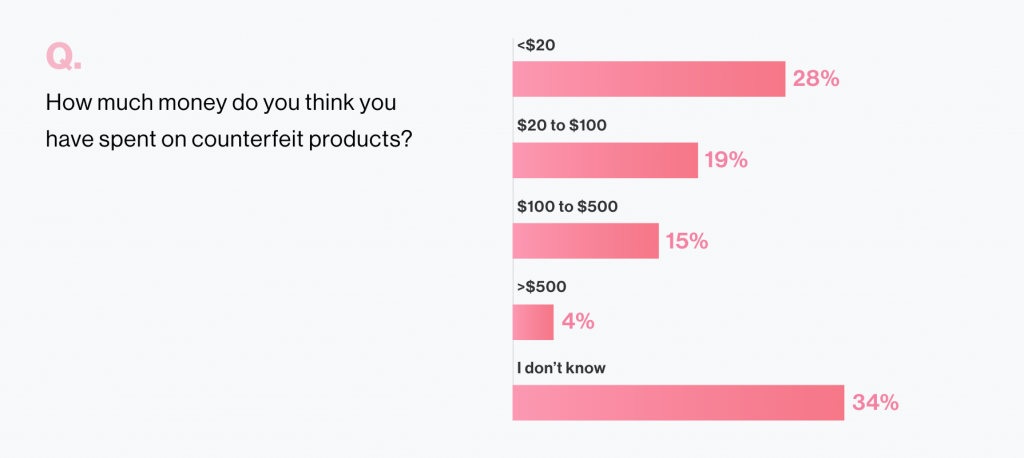The width and height of the screenshot is (1024, 458).
Task: Click the $20 to $100 category label
Action: coord(562,125)
